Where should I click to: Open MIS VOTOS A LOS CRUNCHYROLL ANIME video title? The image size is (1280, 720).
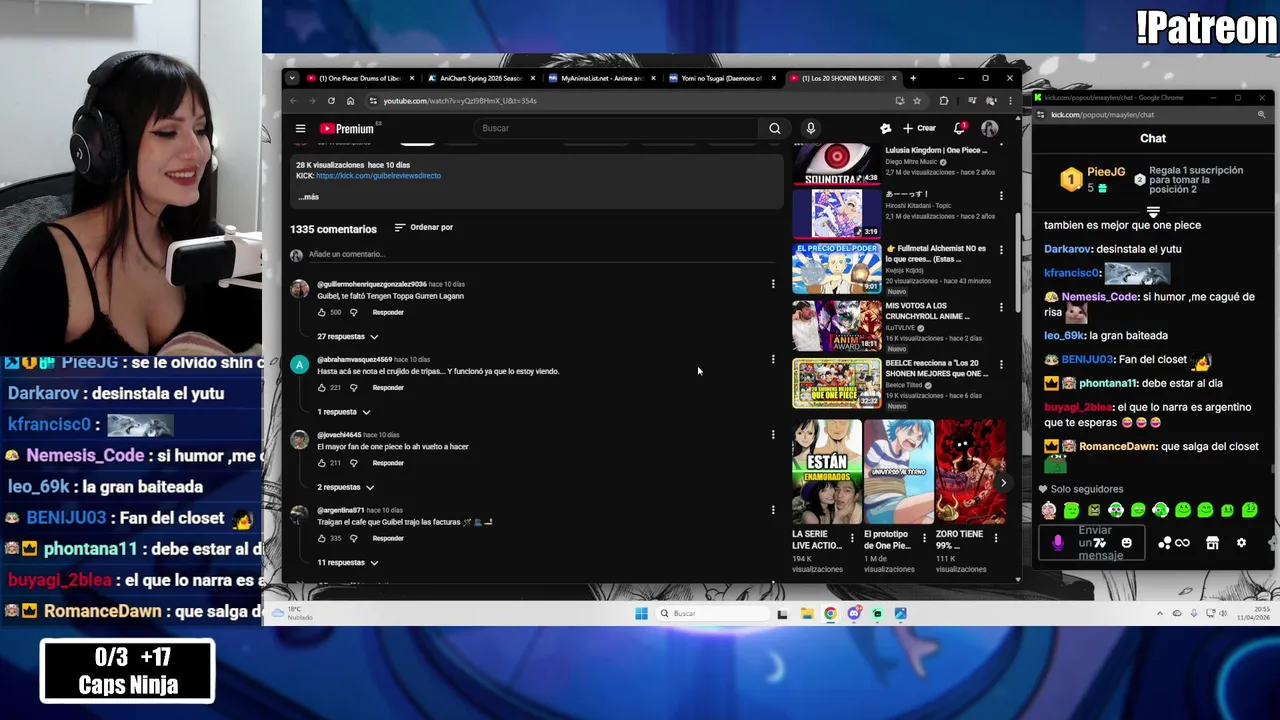(x=931, y=311)
